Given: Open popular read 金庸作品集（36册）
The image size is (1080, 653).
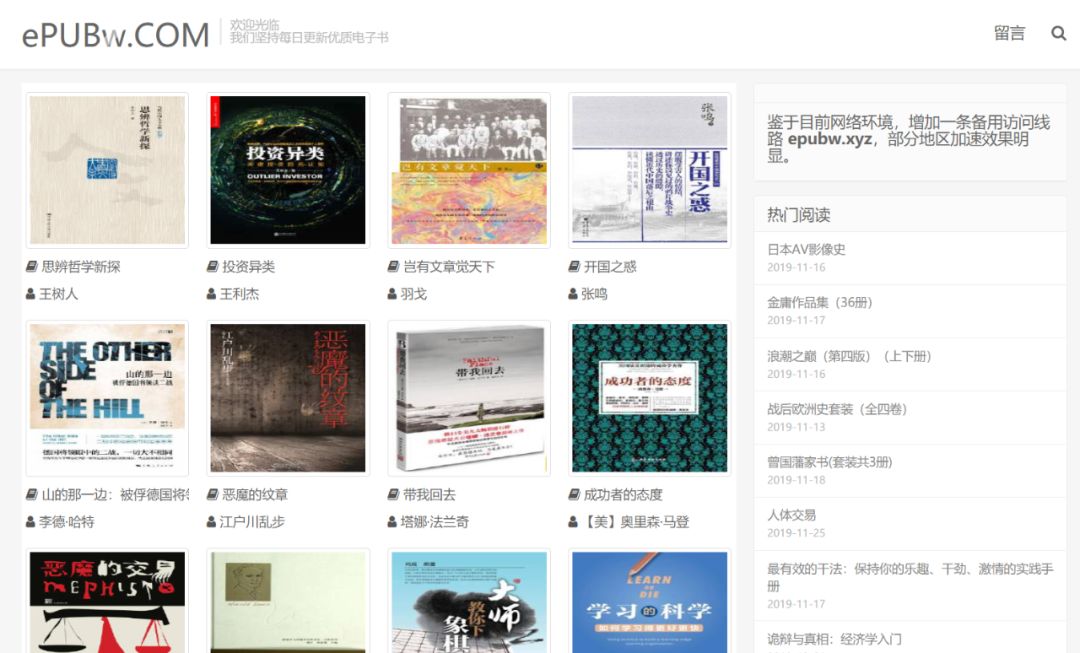Looking at the screenshot, I should (820, 302).
